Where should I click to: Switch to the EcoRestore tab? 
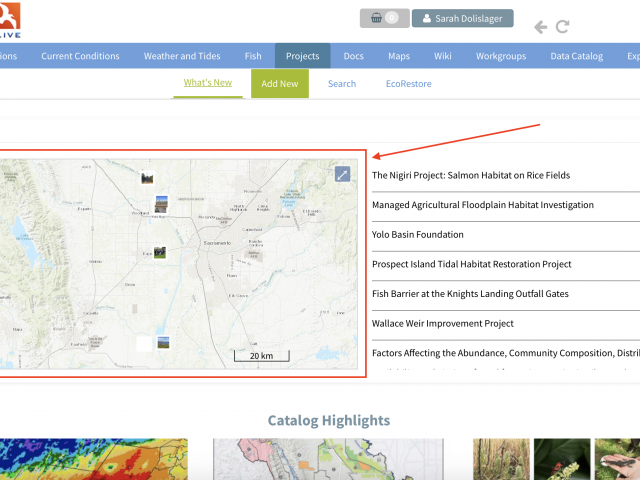point(408,84)
